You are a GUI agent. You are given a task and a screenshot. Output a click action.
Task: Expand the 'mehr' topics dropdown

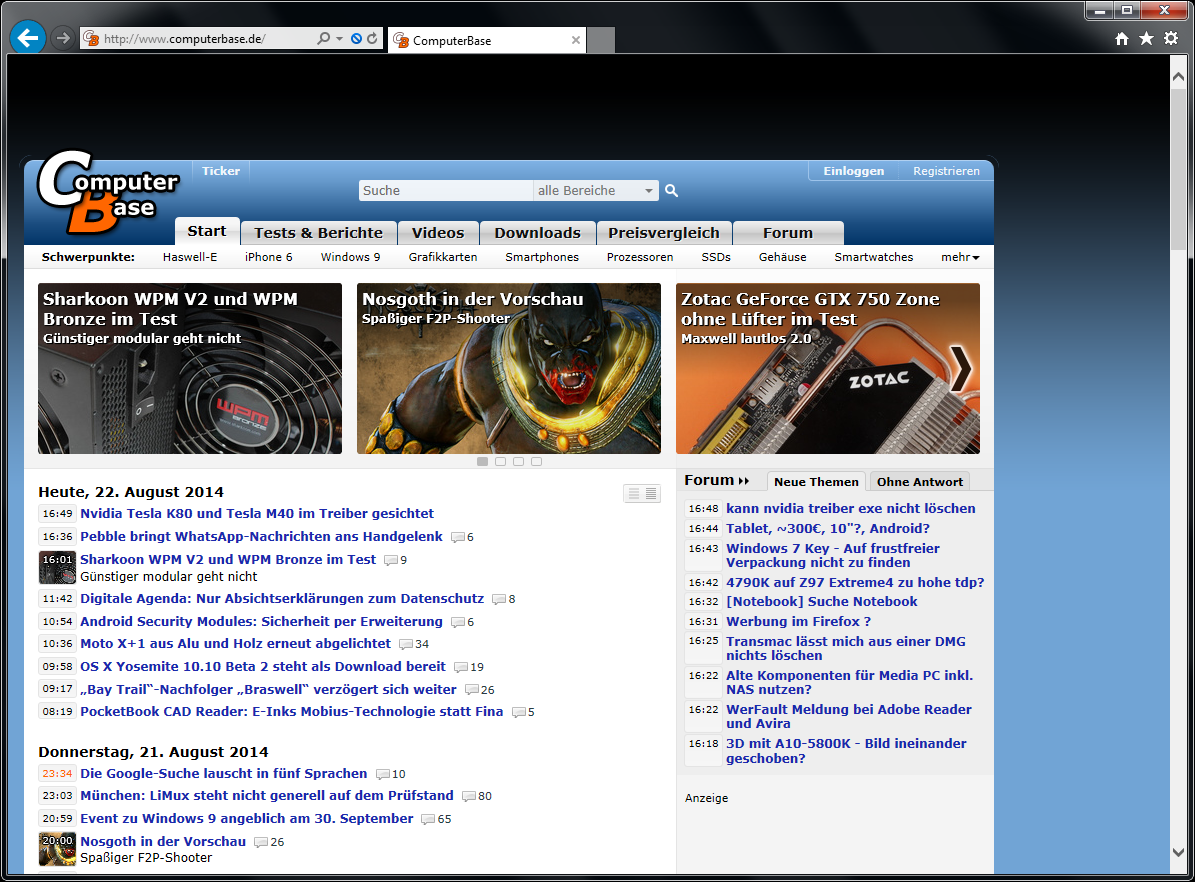(960, 257)
